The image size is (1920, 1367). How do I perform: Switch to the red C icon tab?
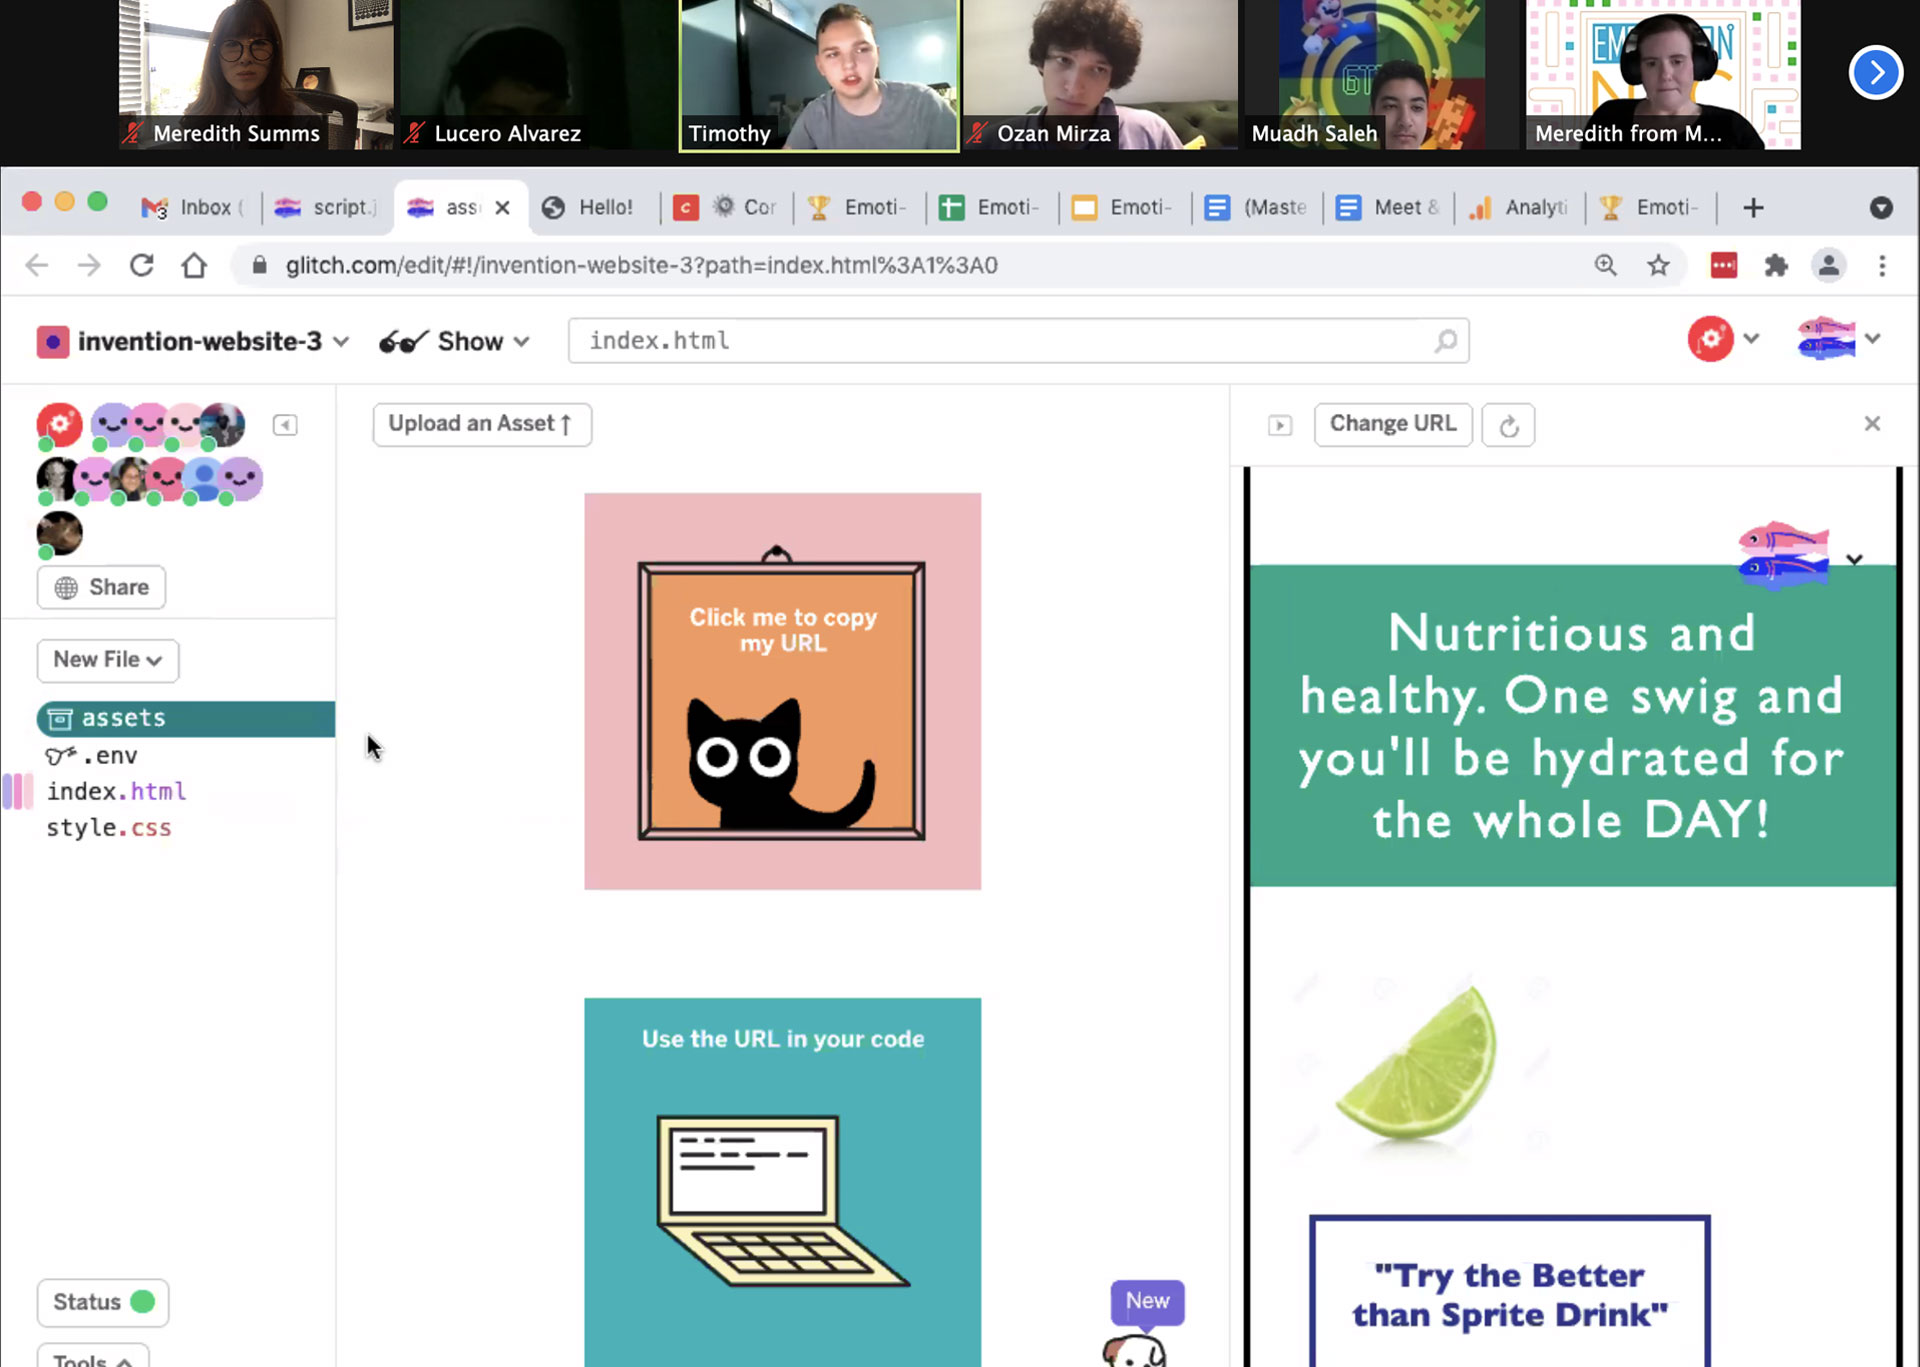click(x=686, y=207)
